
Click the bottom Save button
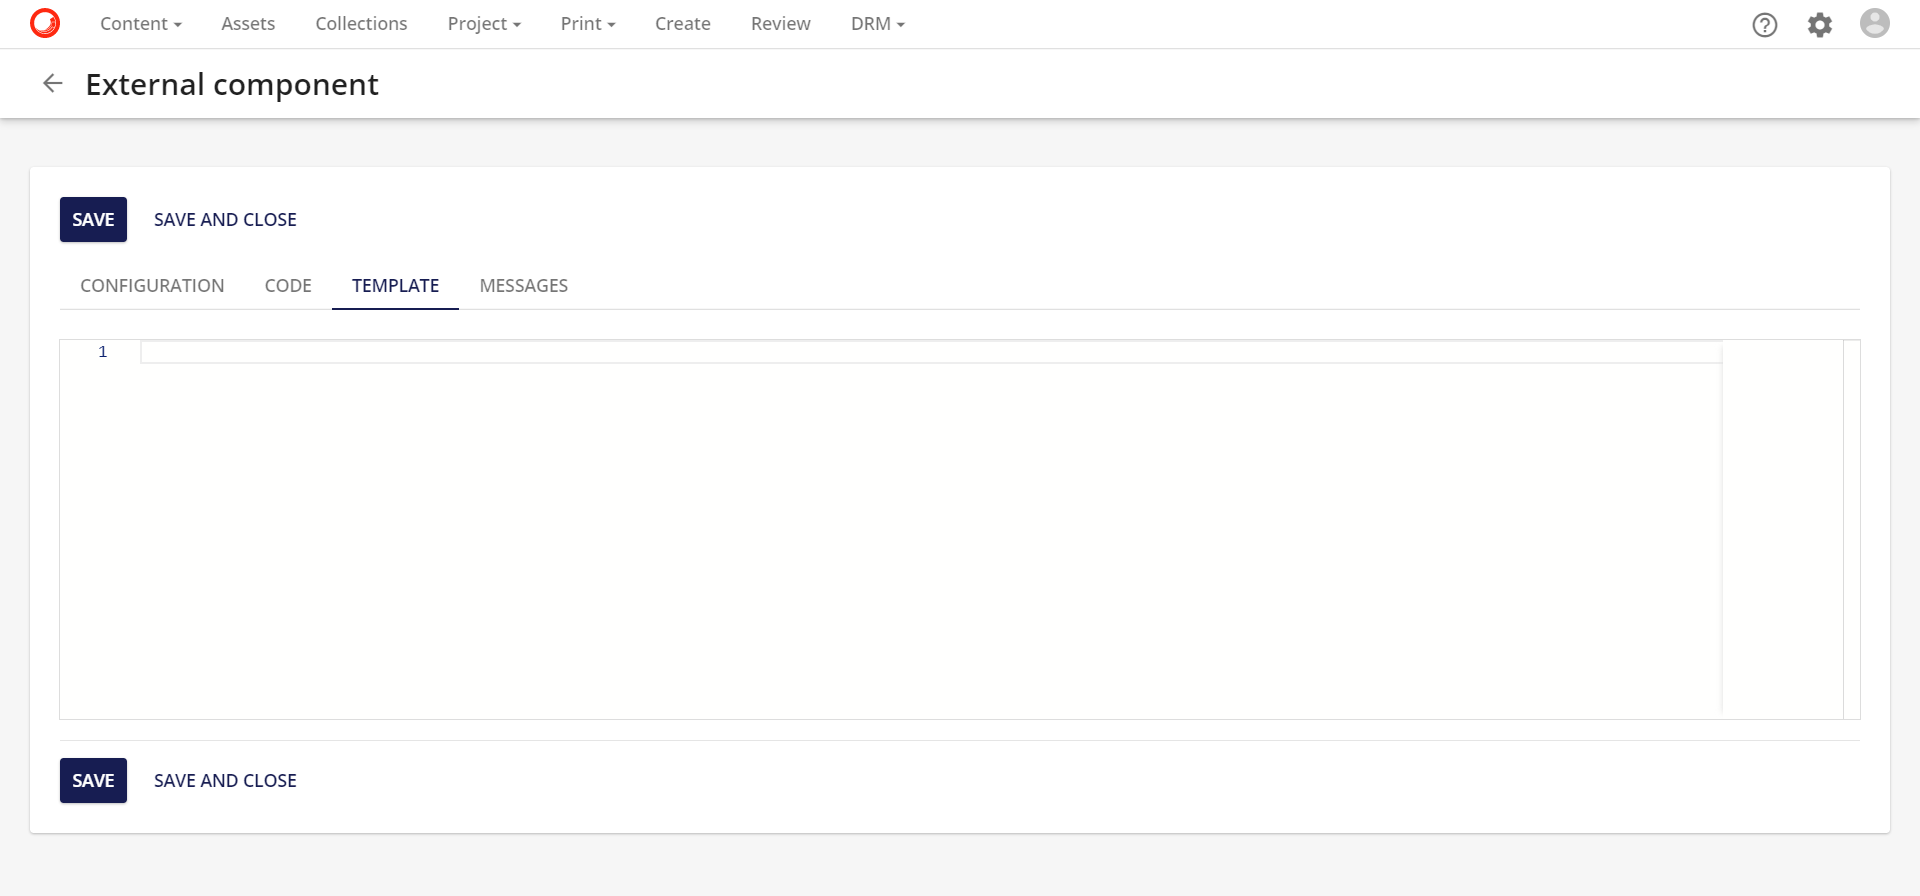(93, 781)
